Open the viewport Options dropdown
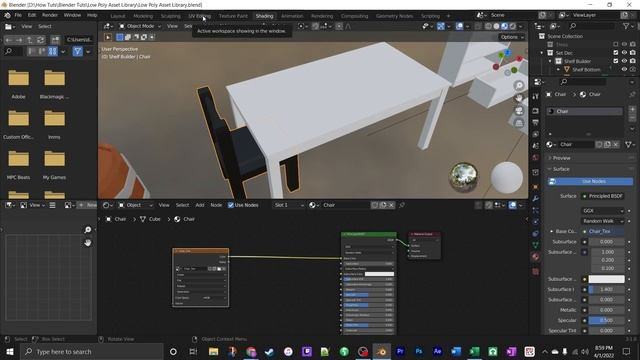The height and width of the screenshot is (360, 640). 512,37
